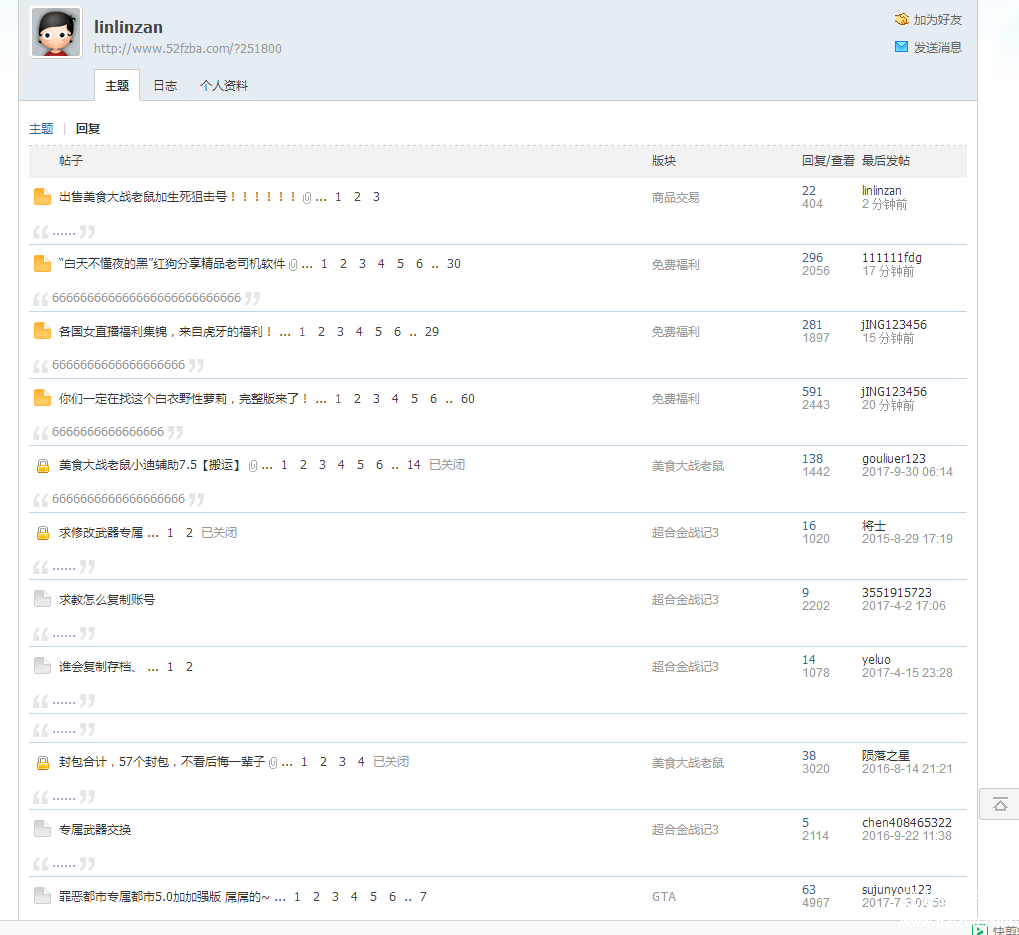The width and height of the screenshot is (1019, 935).
Task: Open the GTA board link
Action: tap(664, 897)
